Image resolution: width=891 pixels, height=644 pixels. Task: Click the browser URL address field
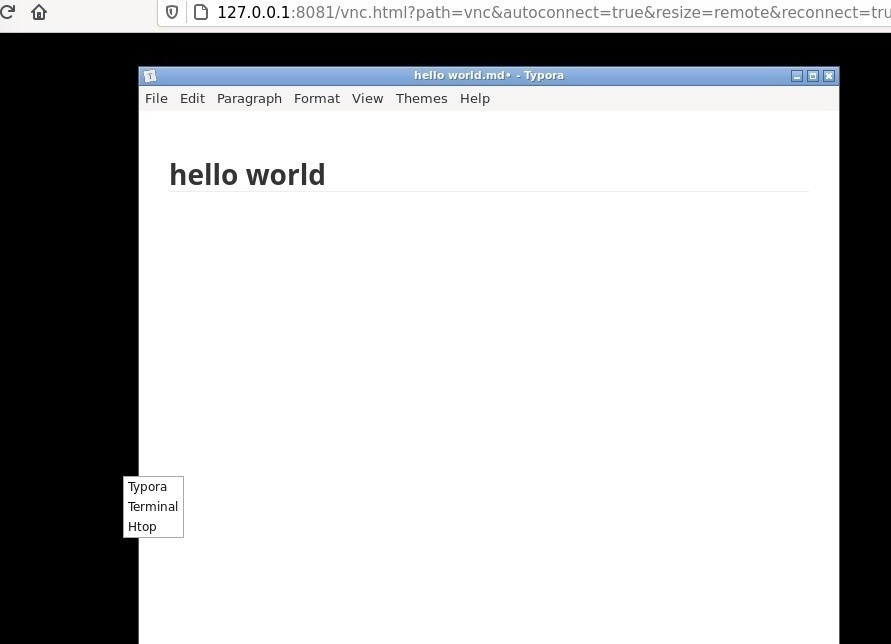click(x=524, y=12)
